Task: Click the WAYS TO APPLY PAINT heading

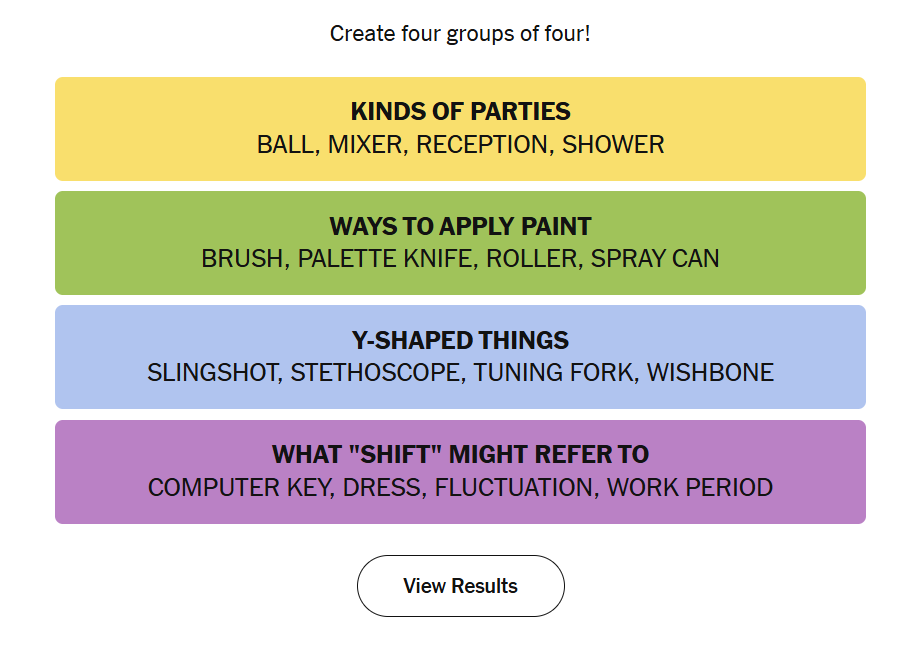Action: [x=460, y=226]
